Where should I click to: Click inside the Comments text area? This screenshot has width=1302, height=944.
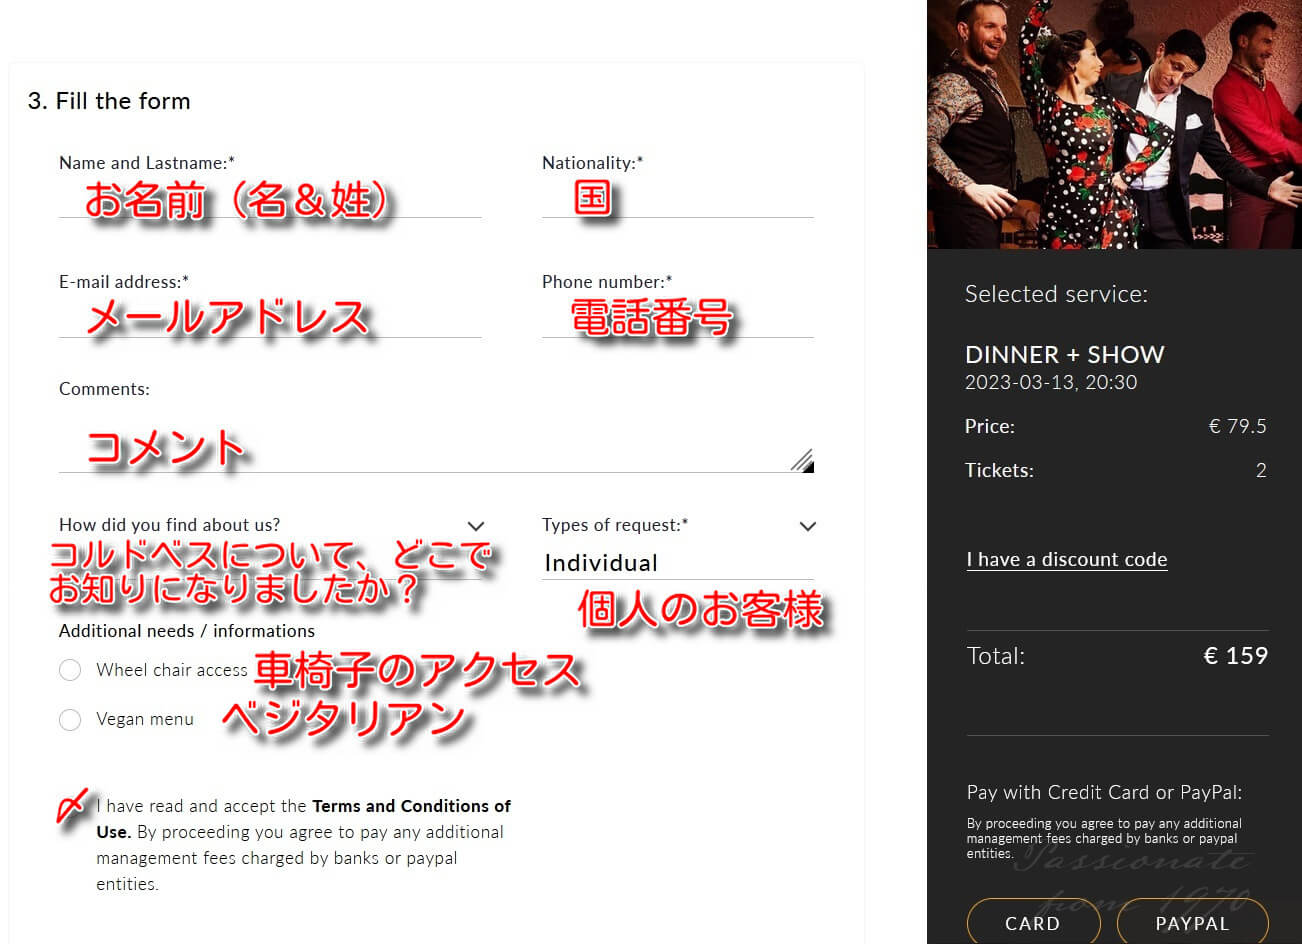[430, 445]
